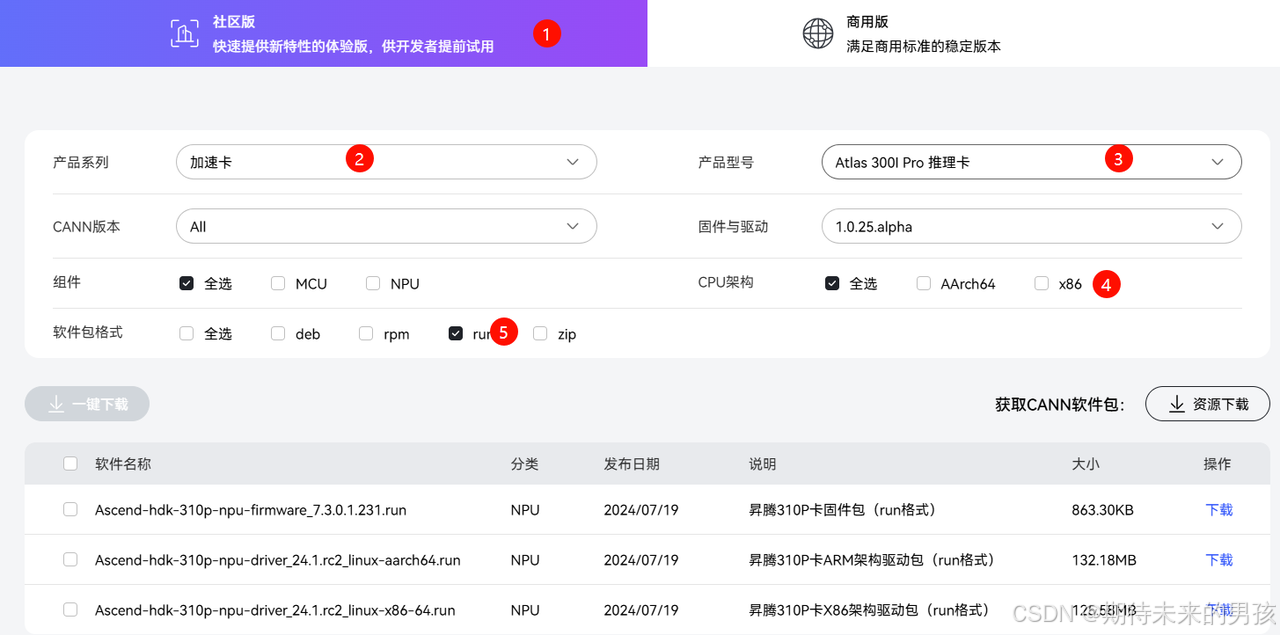
Task: Open the CANN版本 dropdown showing All
Action: 386,227
